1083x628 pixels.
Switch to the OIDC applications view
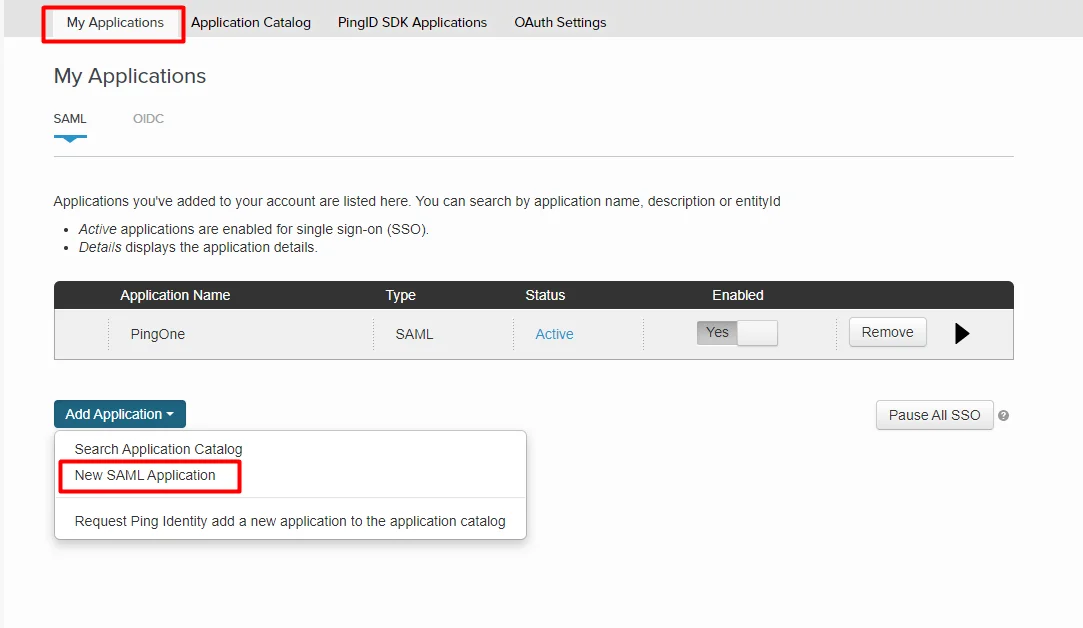pos(148,118)
